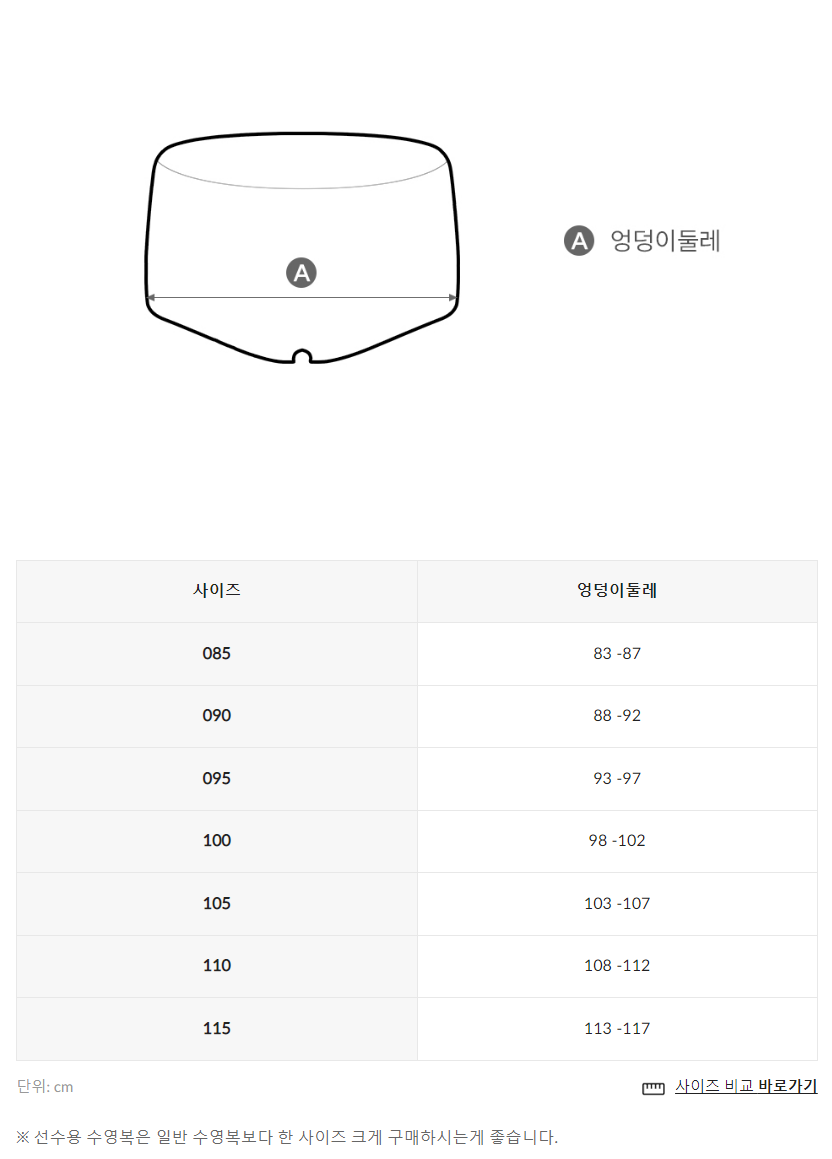Click the 사이즈 column header
This screenshot has width=832, height=1159.
(x=216, y=591)
